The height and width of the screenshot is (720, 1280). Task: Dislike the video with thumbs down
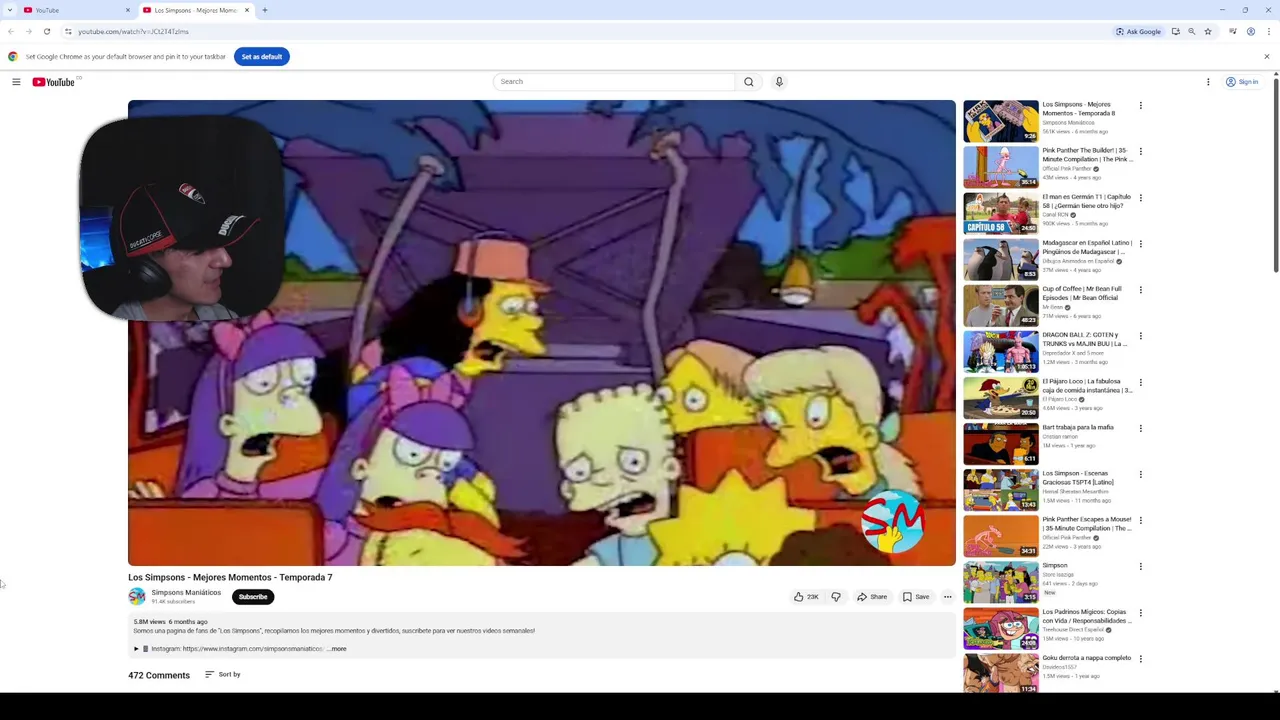click(x=836, y=597)
